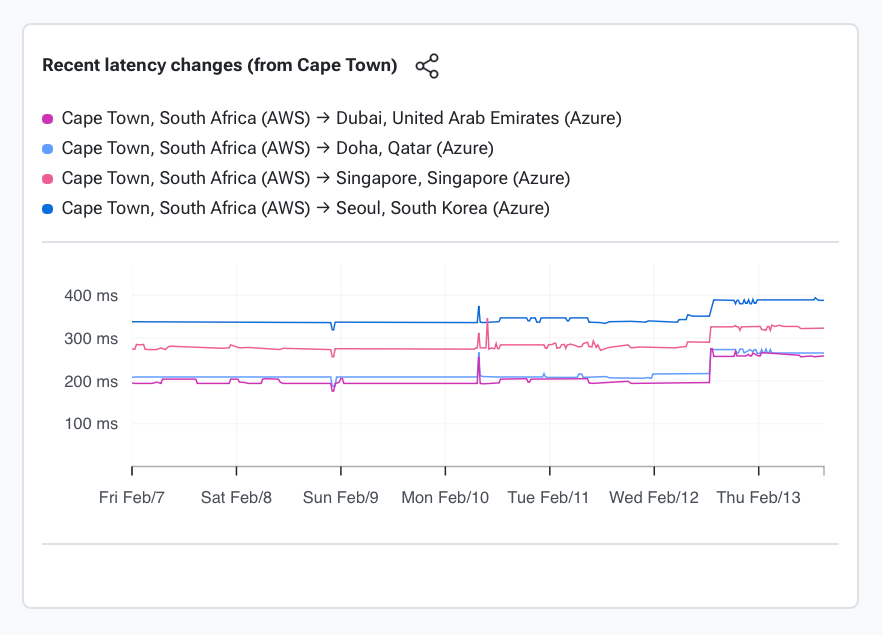Select the Fri Feb/7 axis label

pyautogui.click(x=132, y=497)
